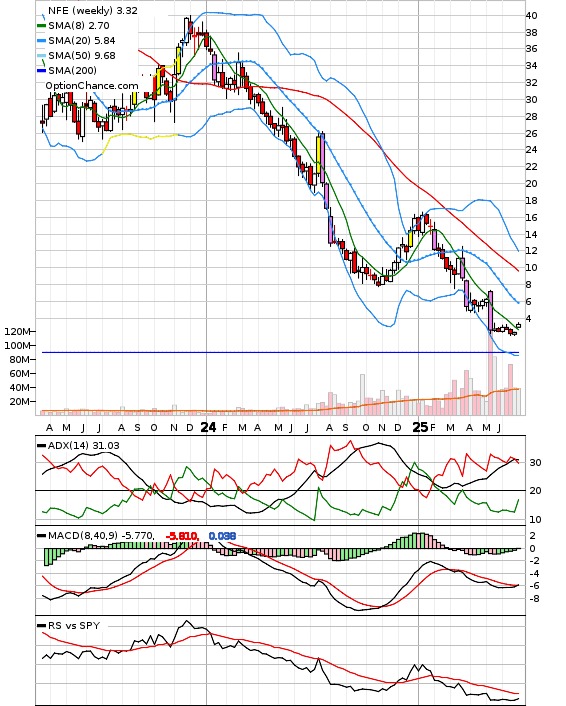Click the price axis label 36
566x706 pixels.
pos(531,49)
